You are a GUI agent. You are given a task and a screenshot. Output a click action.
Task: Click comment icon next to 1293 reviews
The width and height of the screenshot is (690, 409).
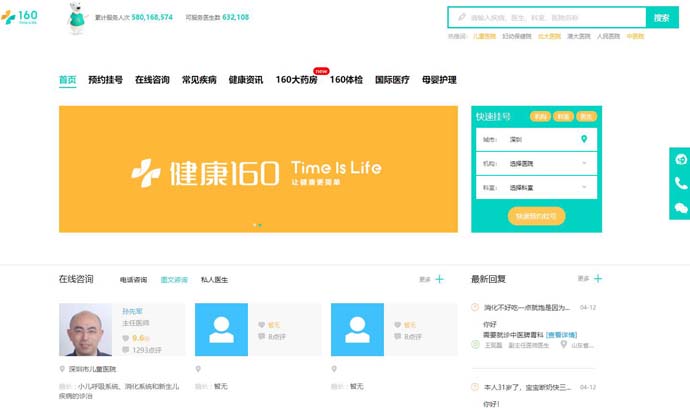tap(126, 350)
